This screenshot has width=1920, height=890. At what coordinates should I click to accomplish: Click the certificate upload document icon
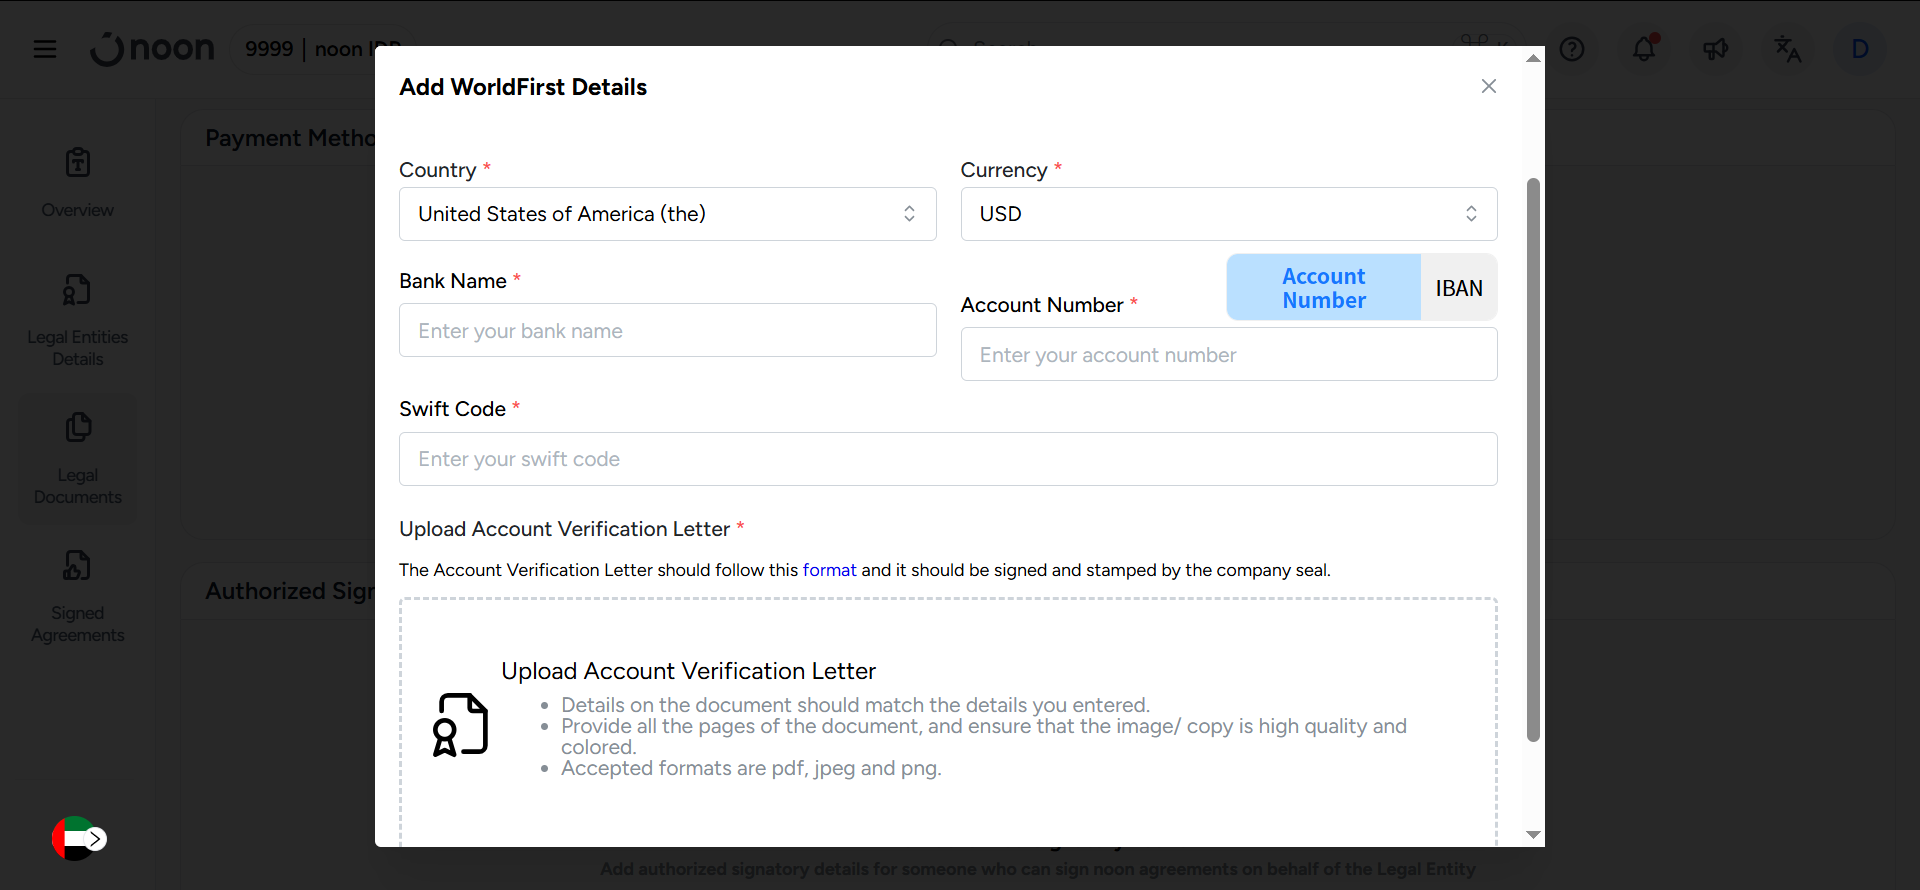(460, 725)
